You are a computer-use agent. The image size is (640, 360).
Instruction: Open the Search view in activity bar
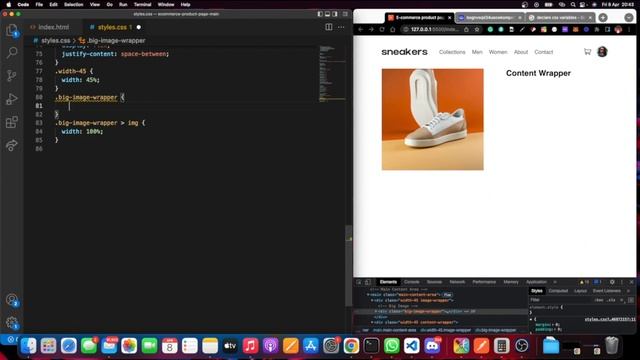[12, 52]
